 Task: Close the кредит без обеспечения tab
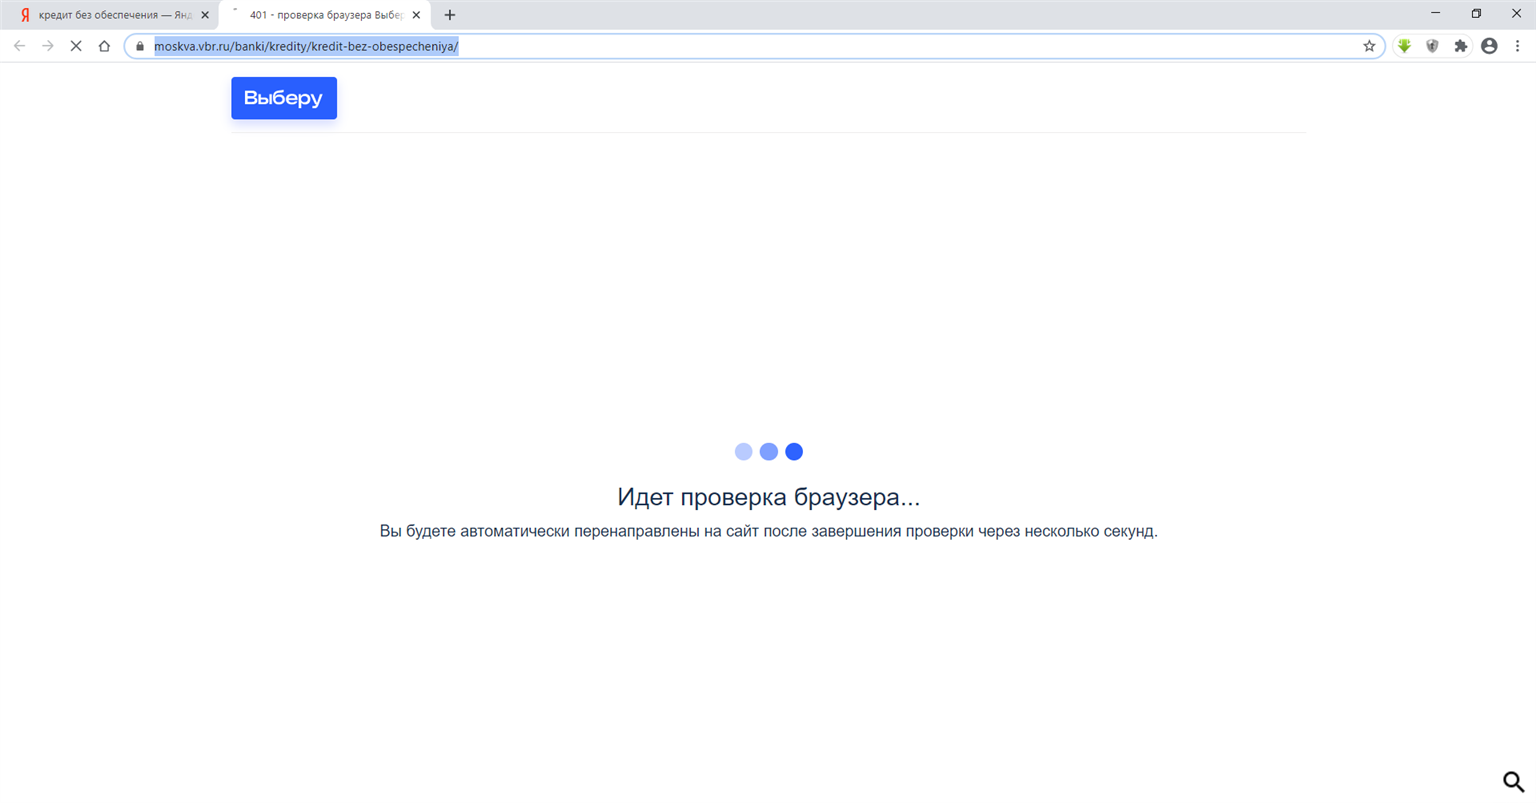click(x=205, y=15)
